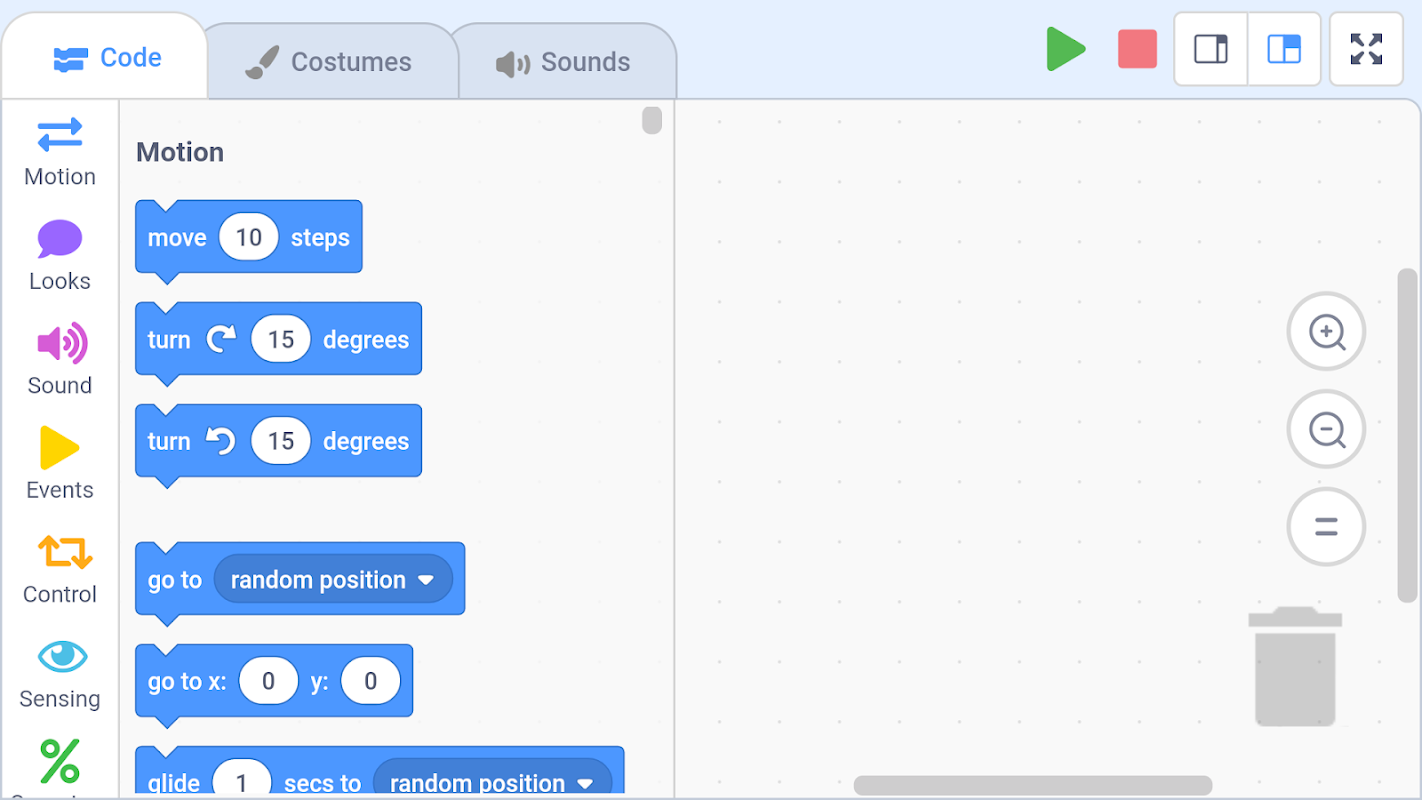This screenshot has height=800, width=1422.
Task: Click the block palette scrollbar handle
Action: [652, 121]
